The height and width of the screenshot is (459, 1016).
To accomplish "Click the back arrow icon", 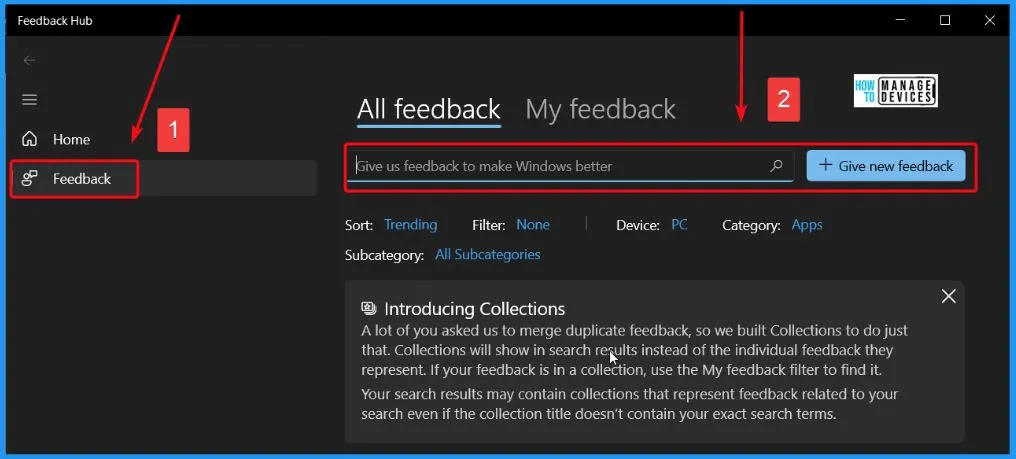I will point(29,60).
